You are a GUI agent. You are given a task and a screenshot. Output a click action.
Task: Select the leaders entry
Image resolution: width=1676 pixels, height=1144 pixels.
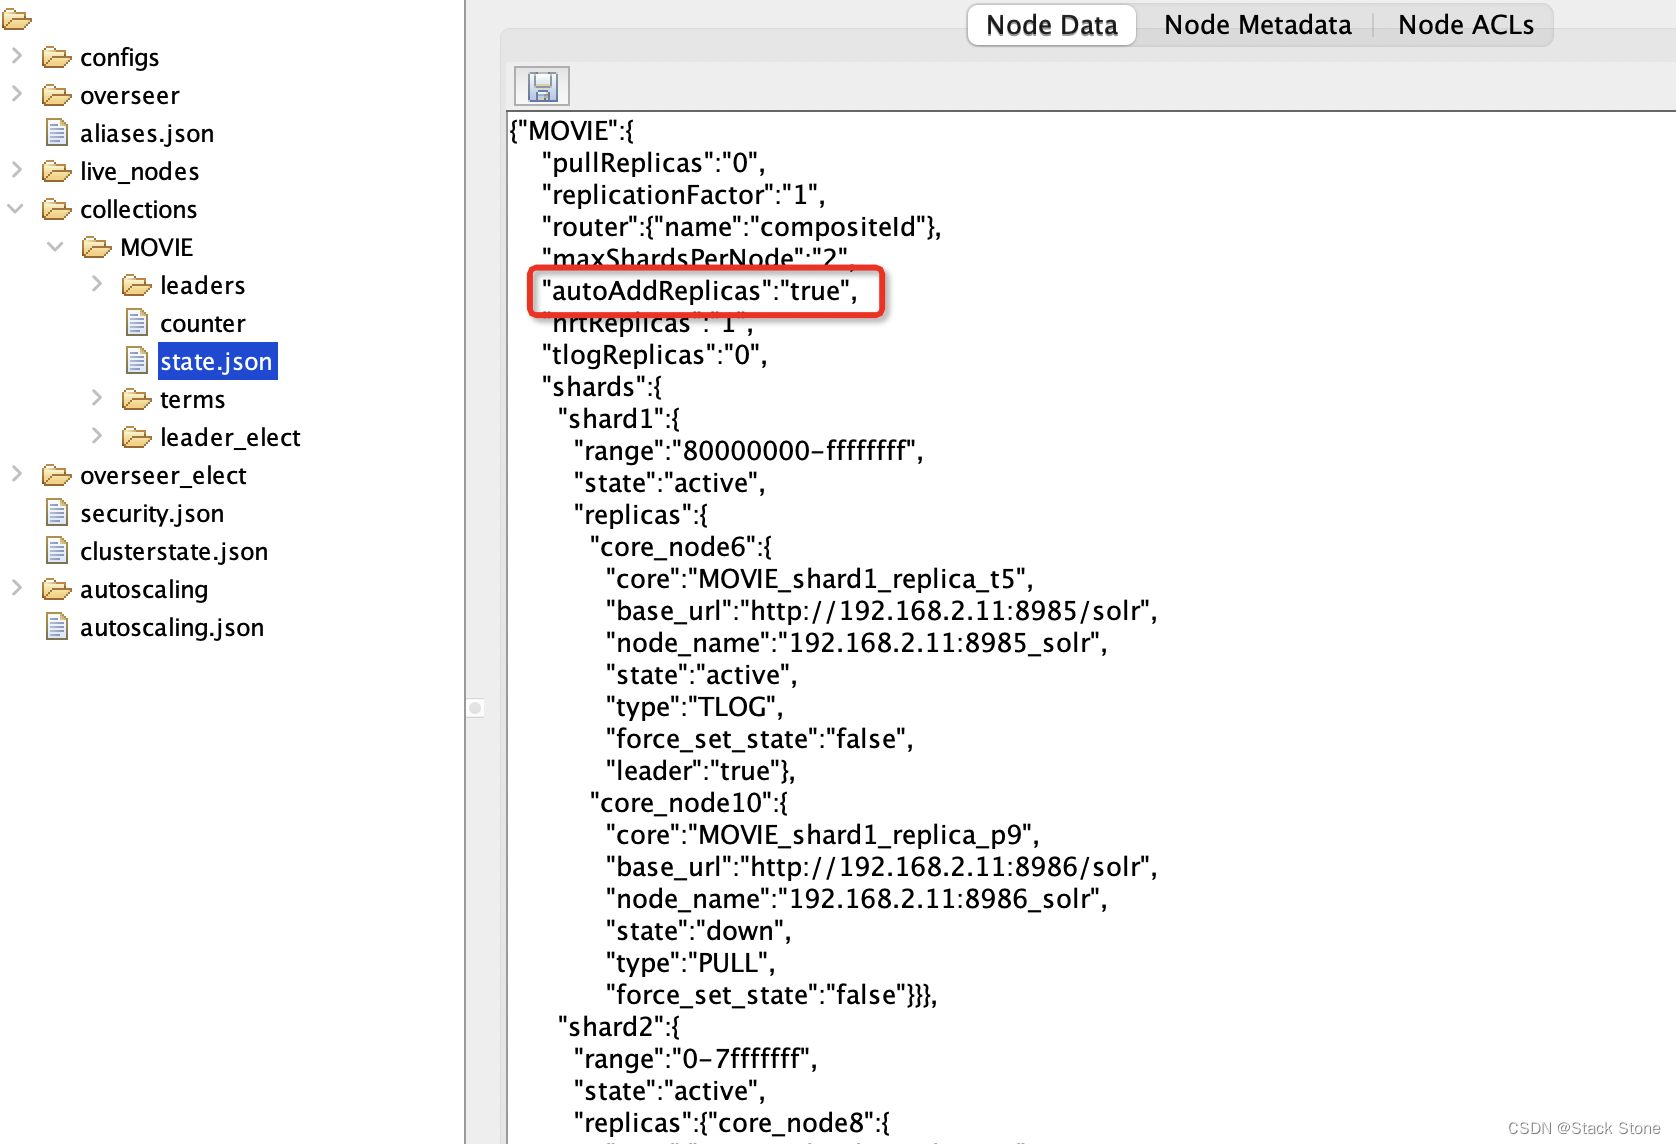[203, 286]
